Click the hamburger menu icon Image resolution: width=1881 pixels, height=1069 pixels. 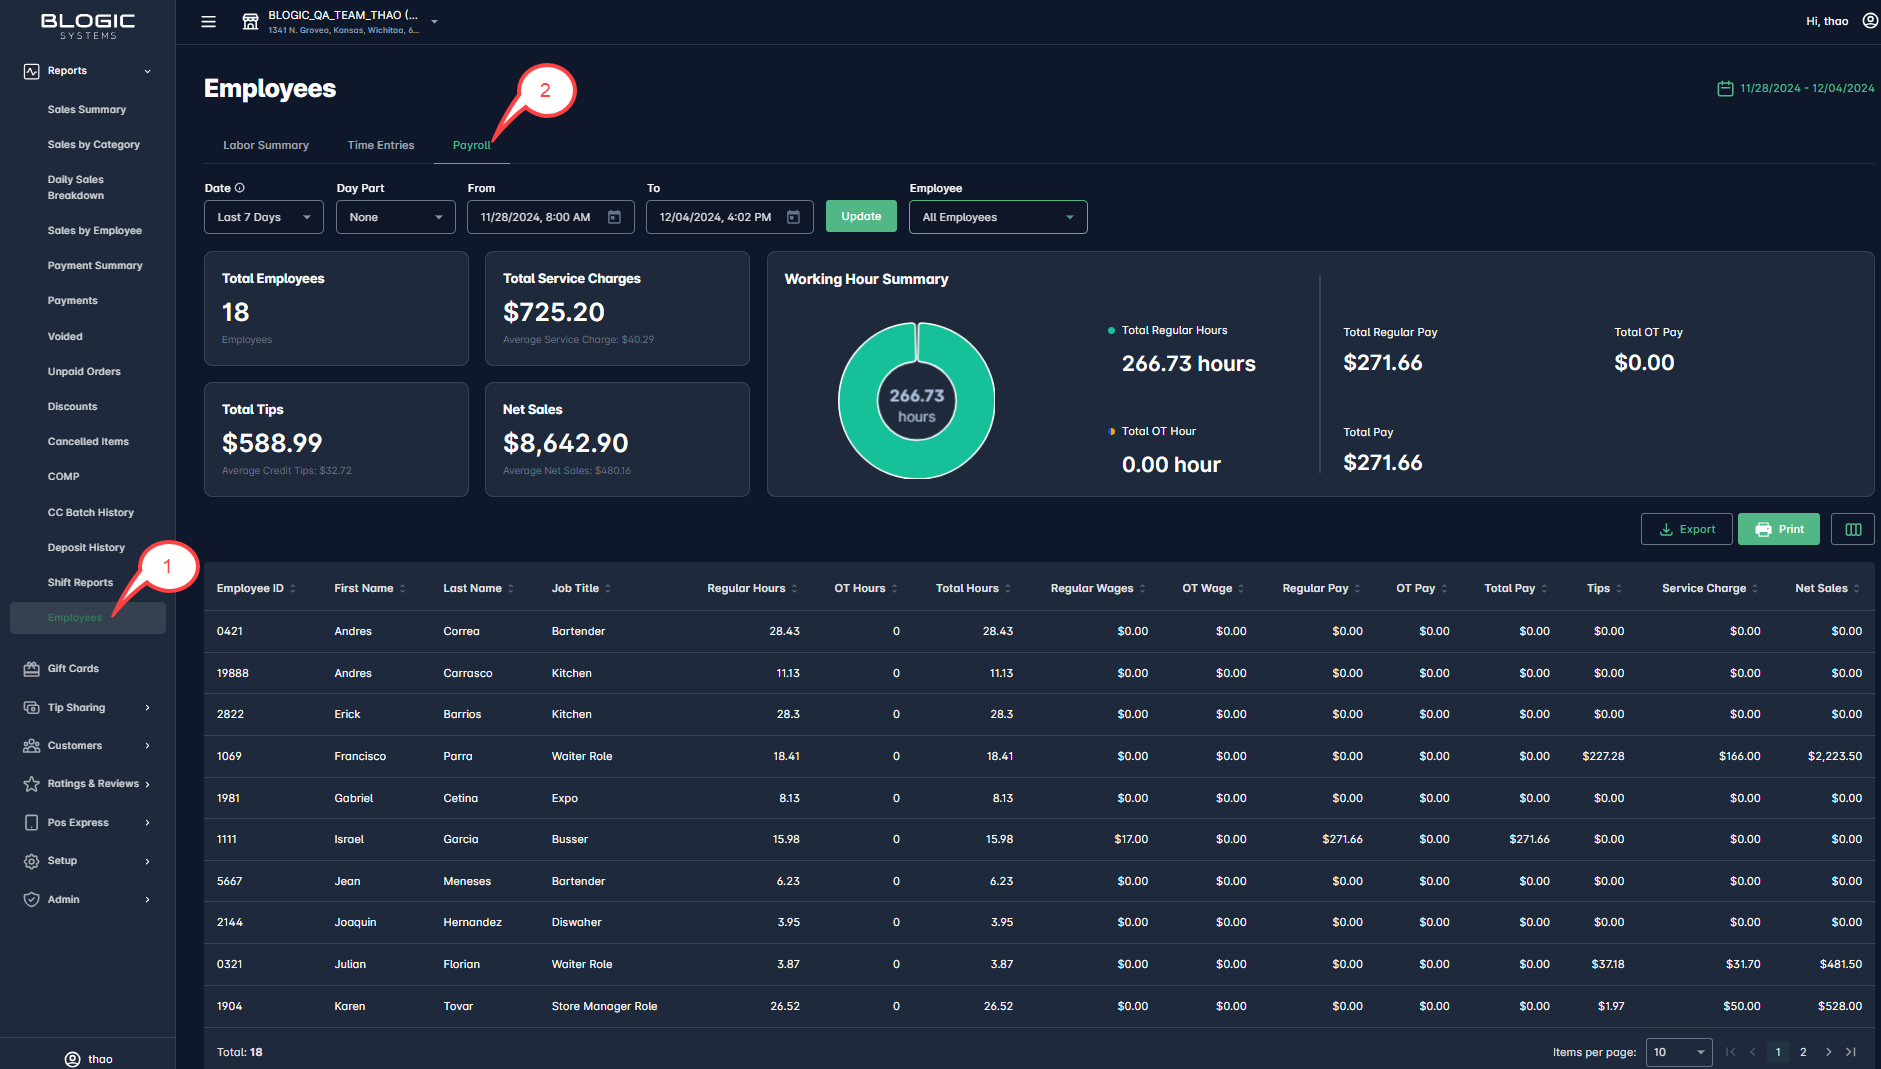click(208, 22)
